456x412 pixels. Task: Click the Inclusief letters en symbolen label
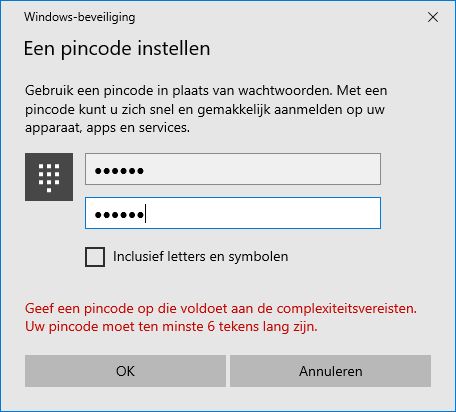point(200,257)
